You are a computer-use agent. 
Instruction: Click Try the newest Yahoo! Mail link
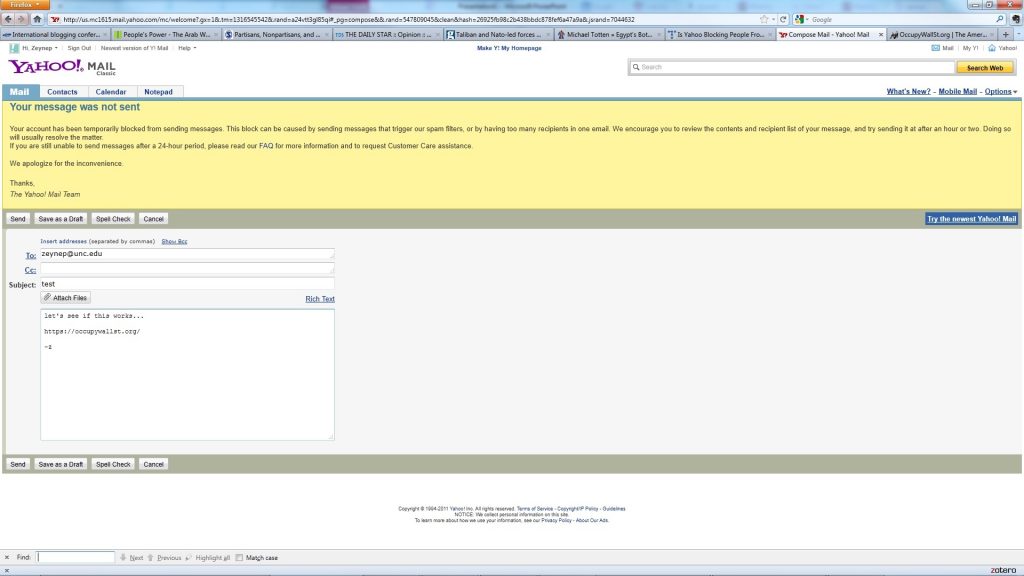pyautogui.click(x=971, y=219)
